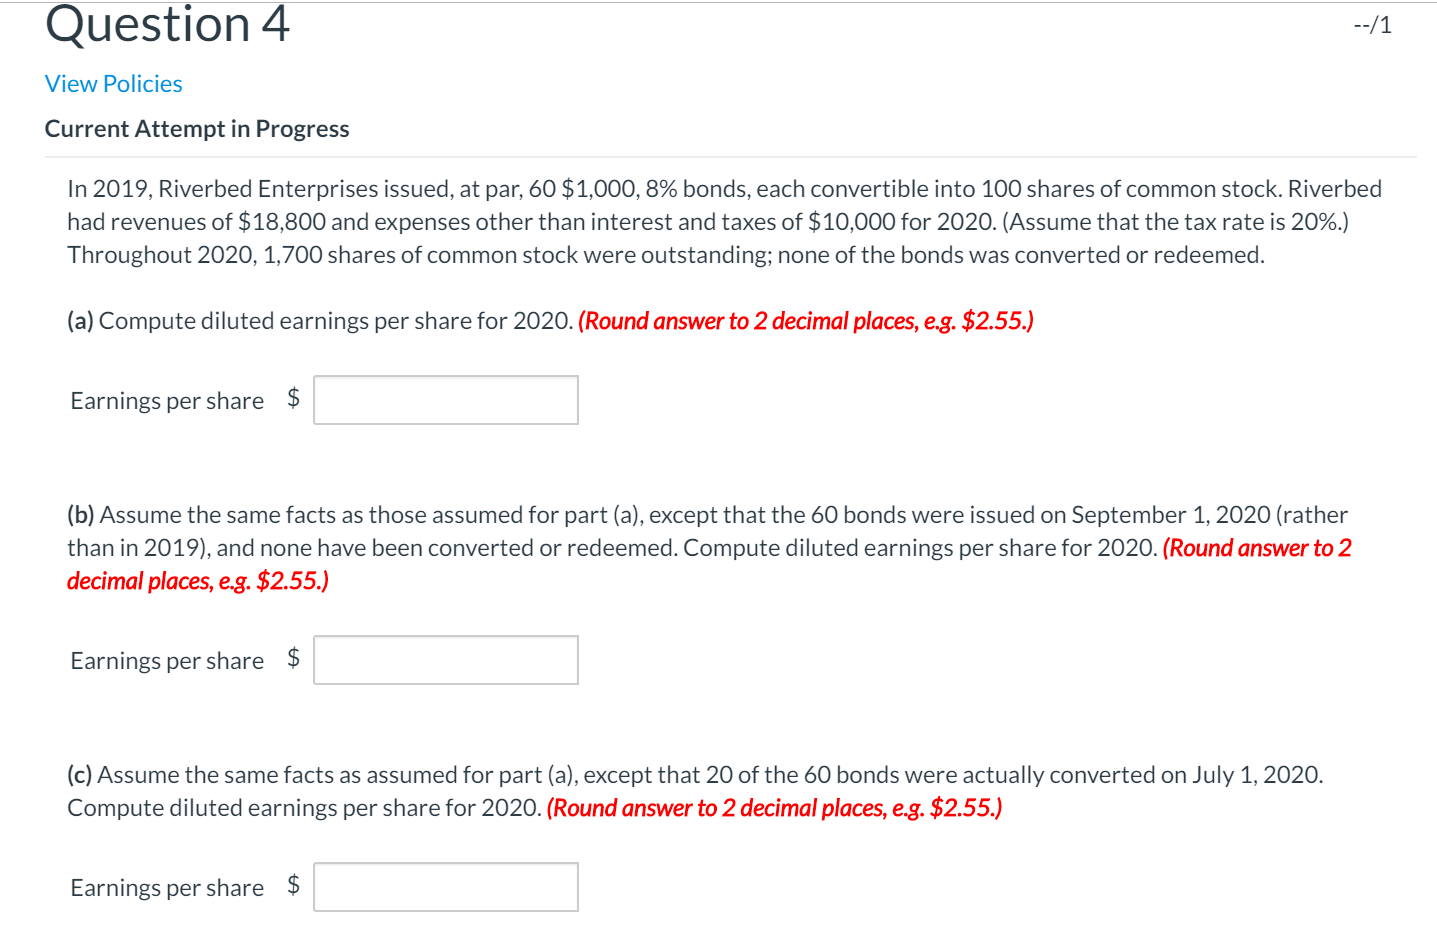
Task: Click the red rounding instruction in part (a)
Action: pyautogui.click(x=805, y=320)
